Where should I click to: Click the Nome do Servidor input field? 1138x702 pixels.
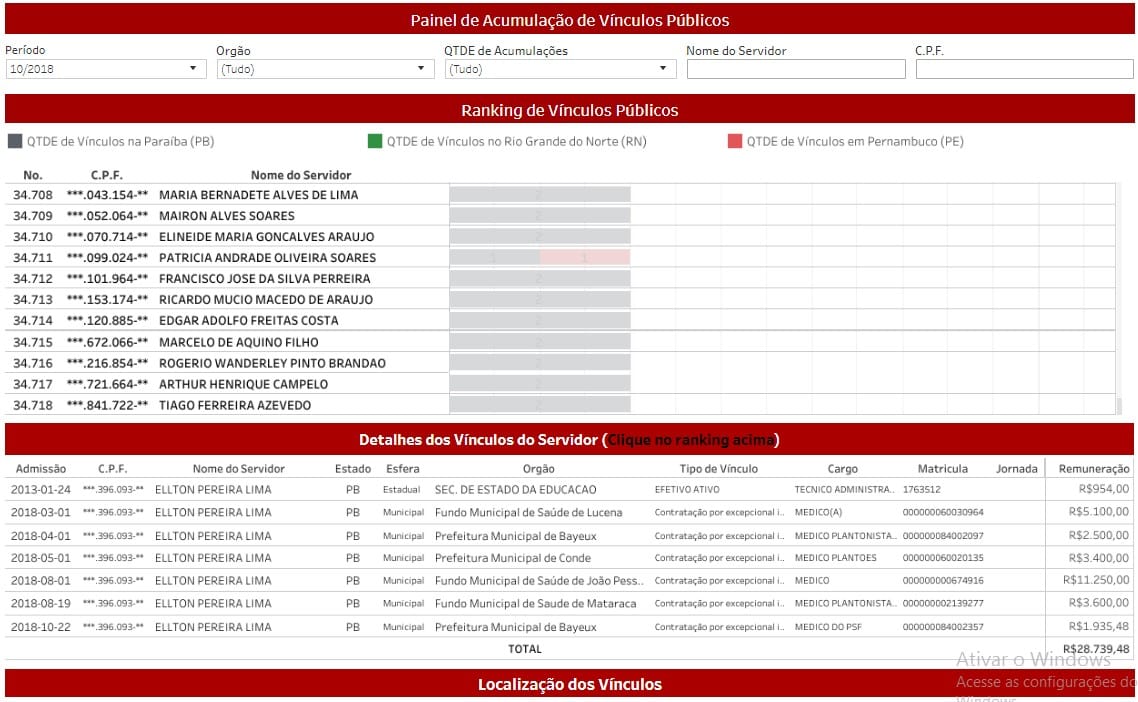point(795,69)
